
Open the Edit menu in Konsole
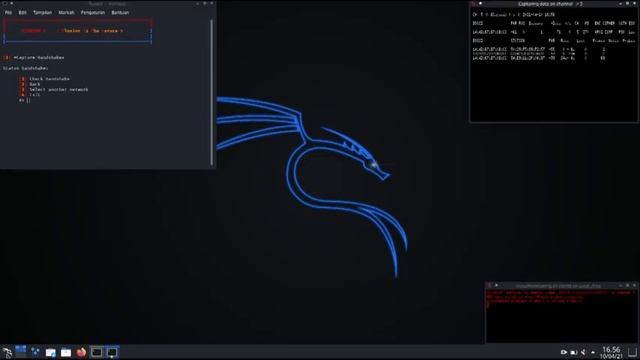click(x=22, y=13)
